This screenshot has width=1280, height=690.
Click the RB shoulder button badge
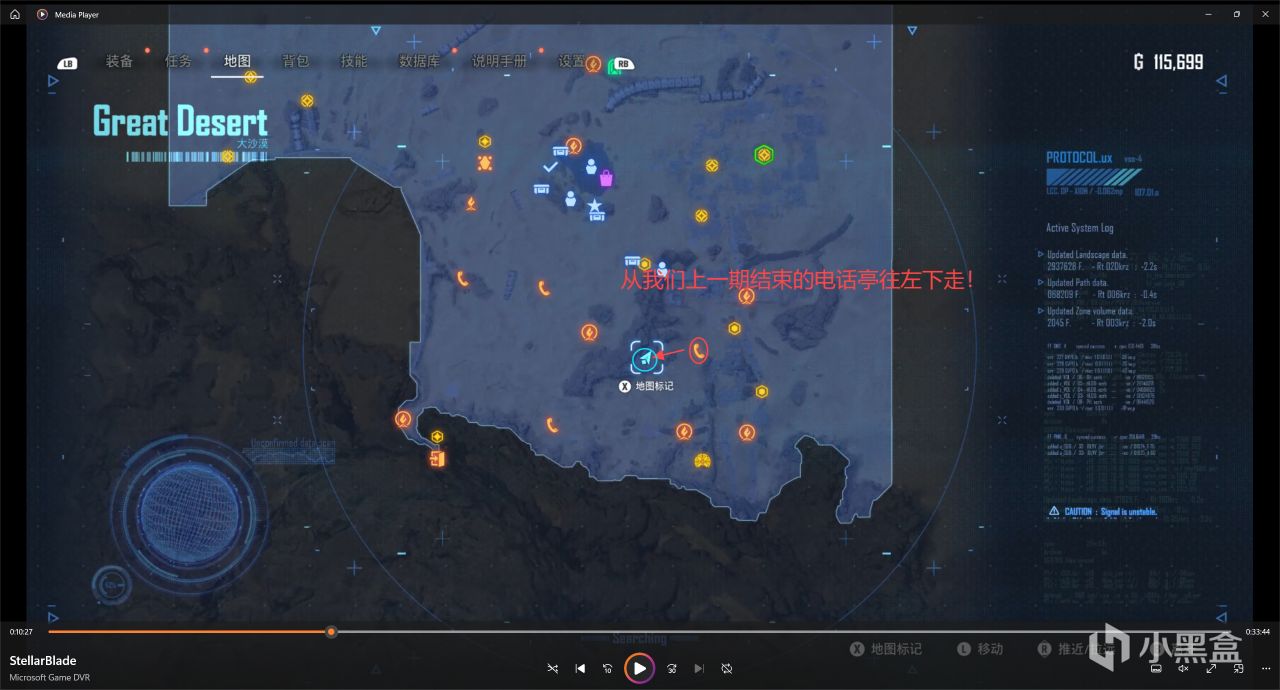pyautogui.click(x=624, y=64)
